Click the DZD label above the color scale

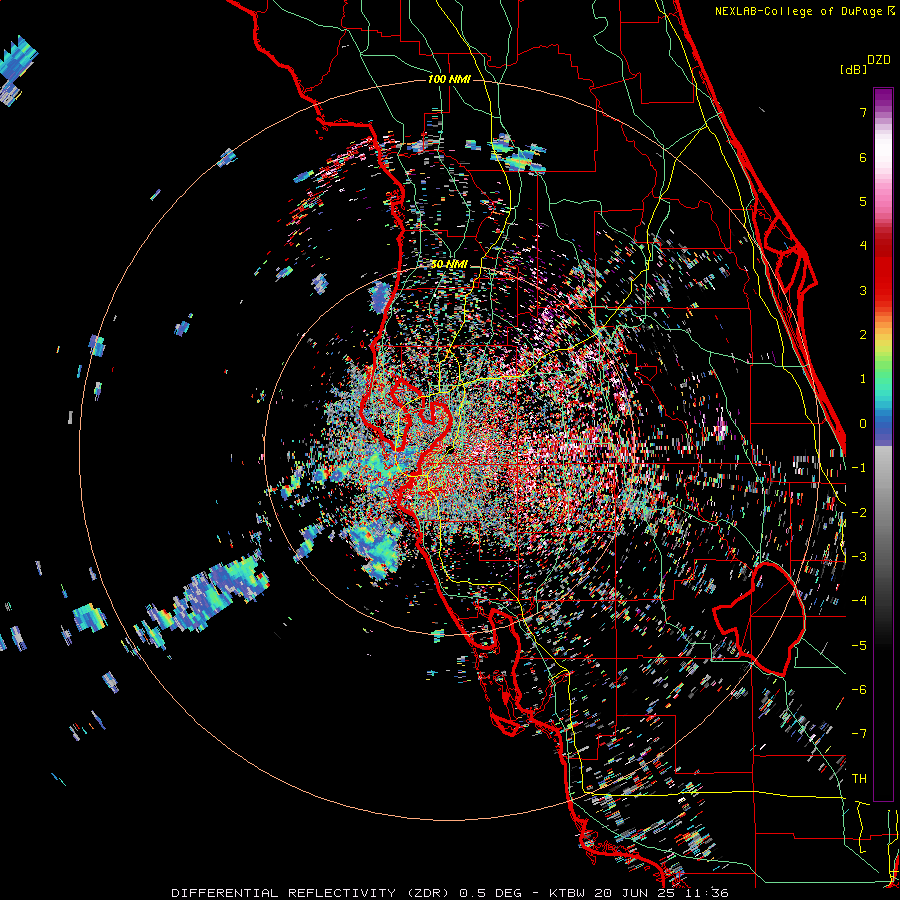[879, 60]
